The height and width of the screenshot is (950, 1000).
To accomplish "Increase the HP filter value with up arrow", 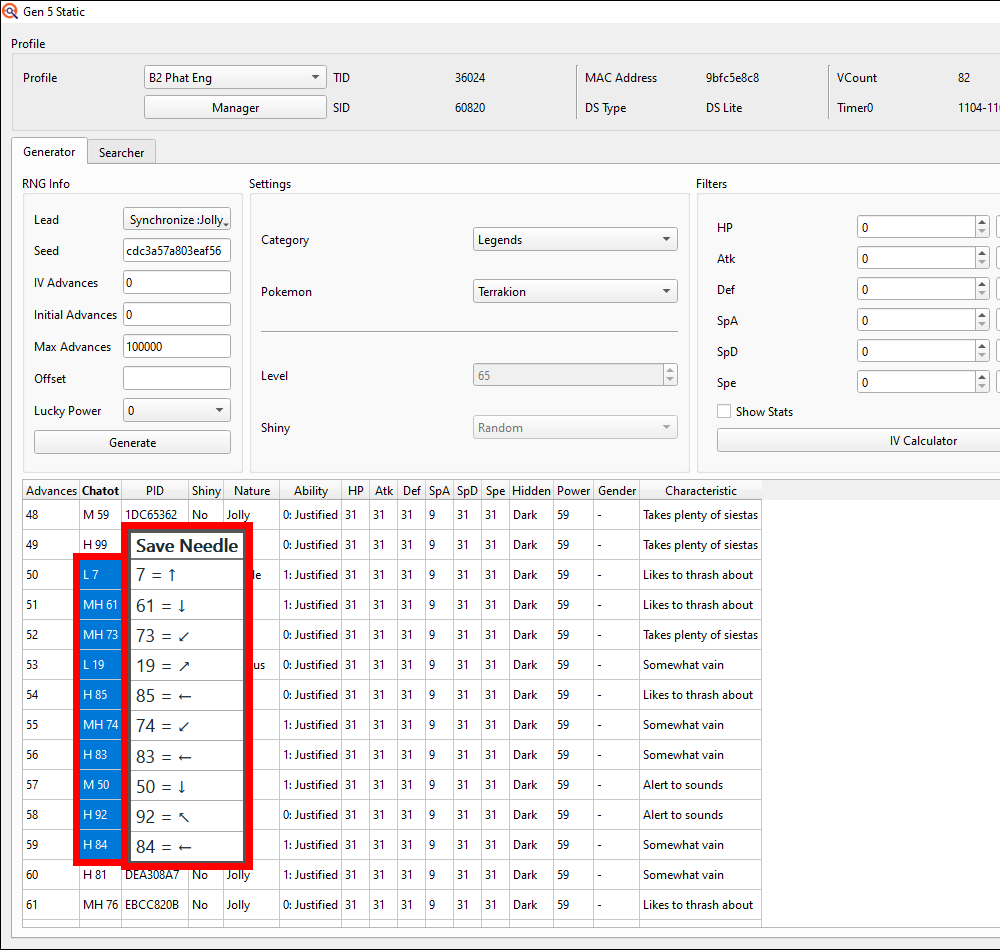I will pos(982,222).
